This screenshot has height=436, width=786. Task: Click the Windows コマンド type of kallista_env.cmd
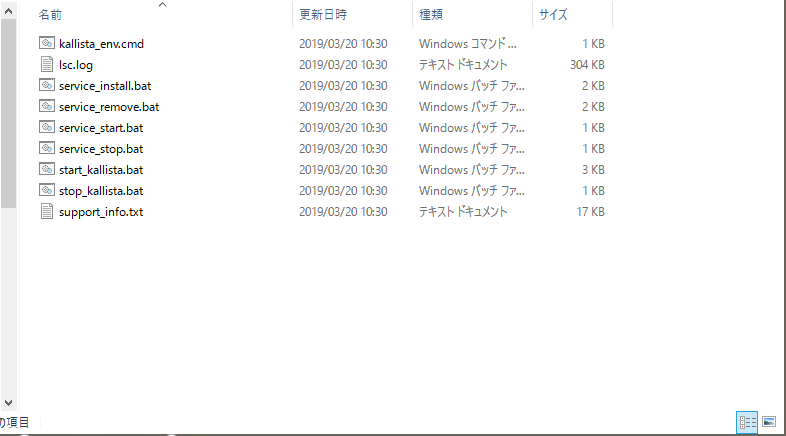[x=468, y=44]
